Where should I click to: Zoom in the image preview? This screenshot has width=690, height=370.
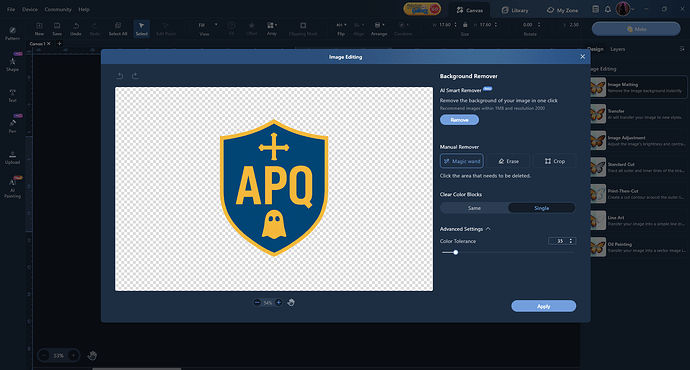pos(279,302)
